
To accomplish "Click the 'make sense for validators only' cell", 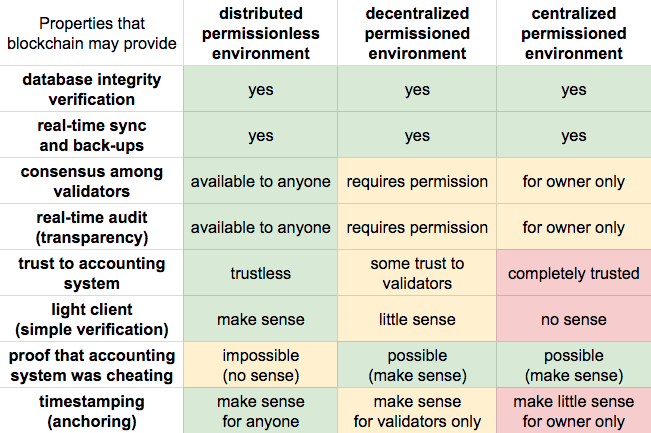I will coord(417,411).
